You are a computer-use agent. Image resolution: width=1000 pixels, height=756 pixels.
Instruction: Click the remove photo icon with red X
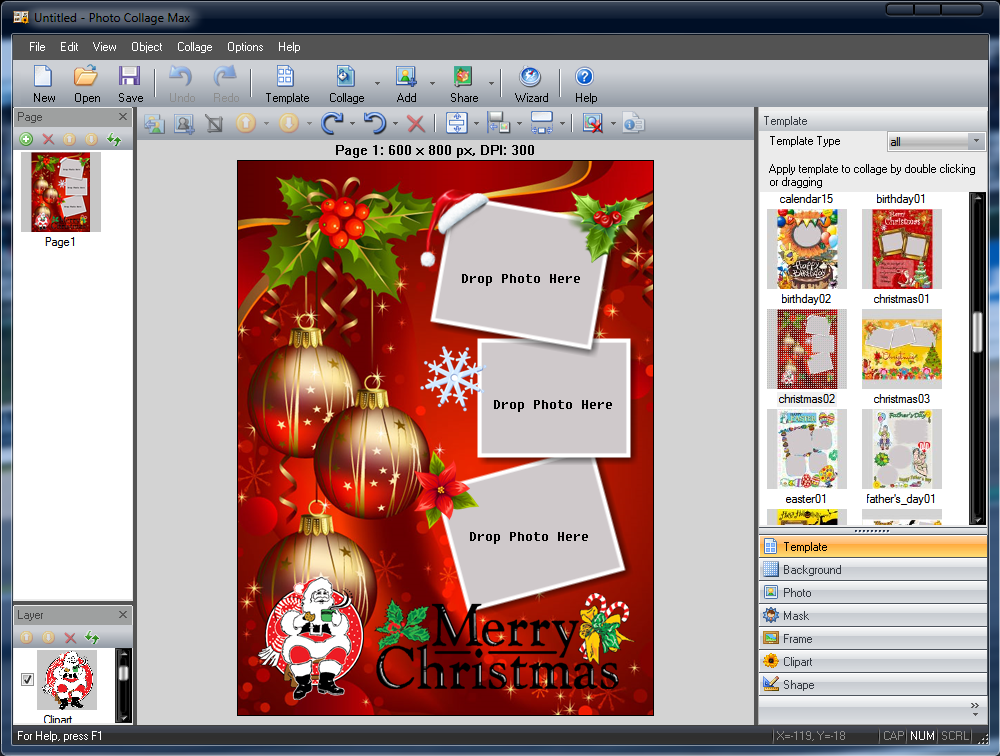pos(592,123)
